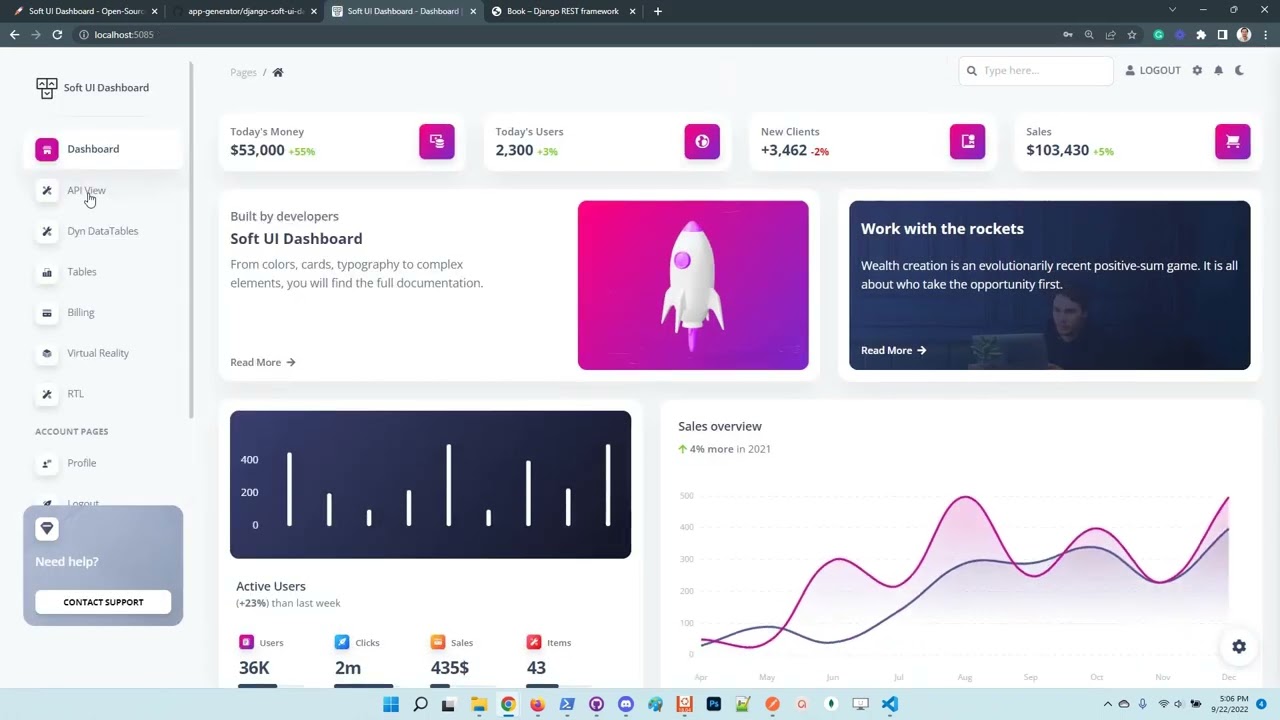Viewport: 1280px width, 720px height.
Task: Click the breadcrumb home icon
Action: coord(278,72)
